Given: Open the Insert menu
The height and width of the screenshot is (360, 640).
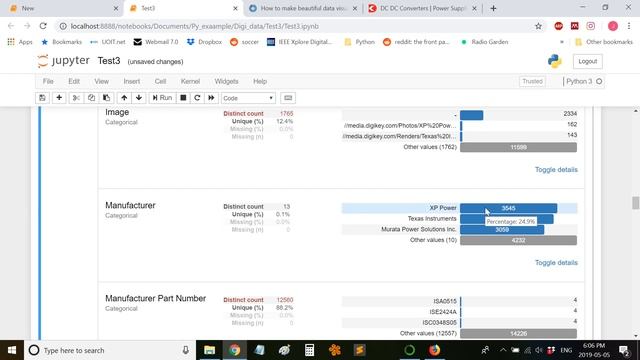Looking at the screenshot, I should 132,81.
